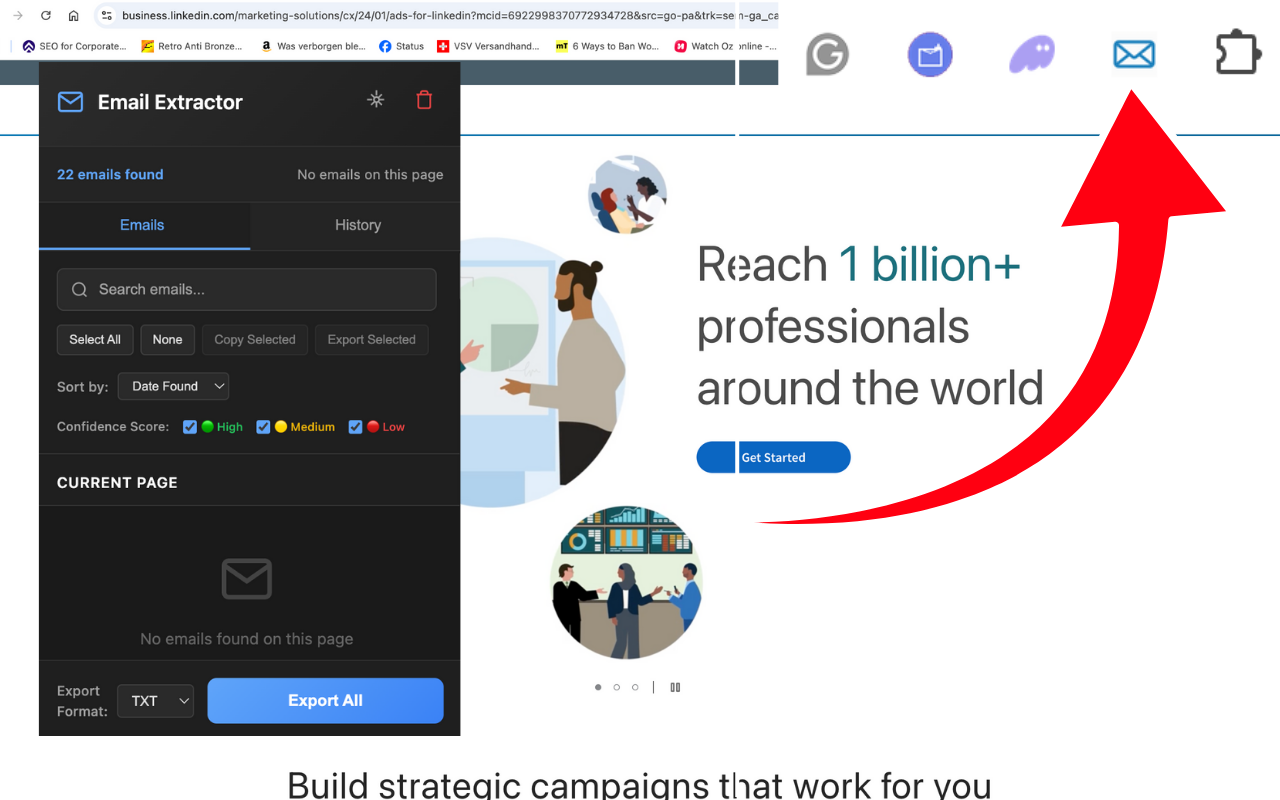Viewport: 1280px width, 800px height.
Task: Open the Sort by Date Found dropdown
Action: pyautogui.click(x=174, y=386)
